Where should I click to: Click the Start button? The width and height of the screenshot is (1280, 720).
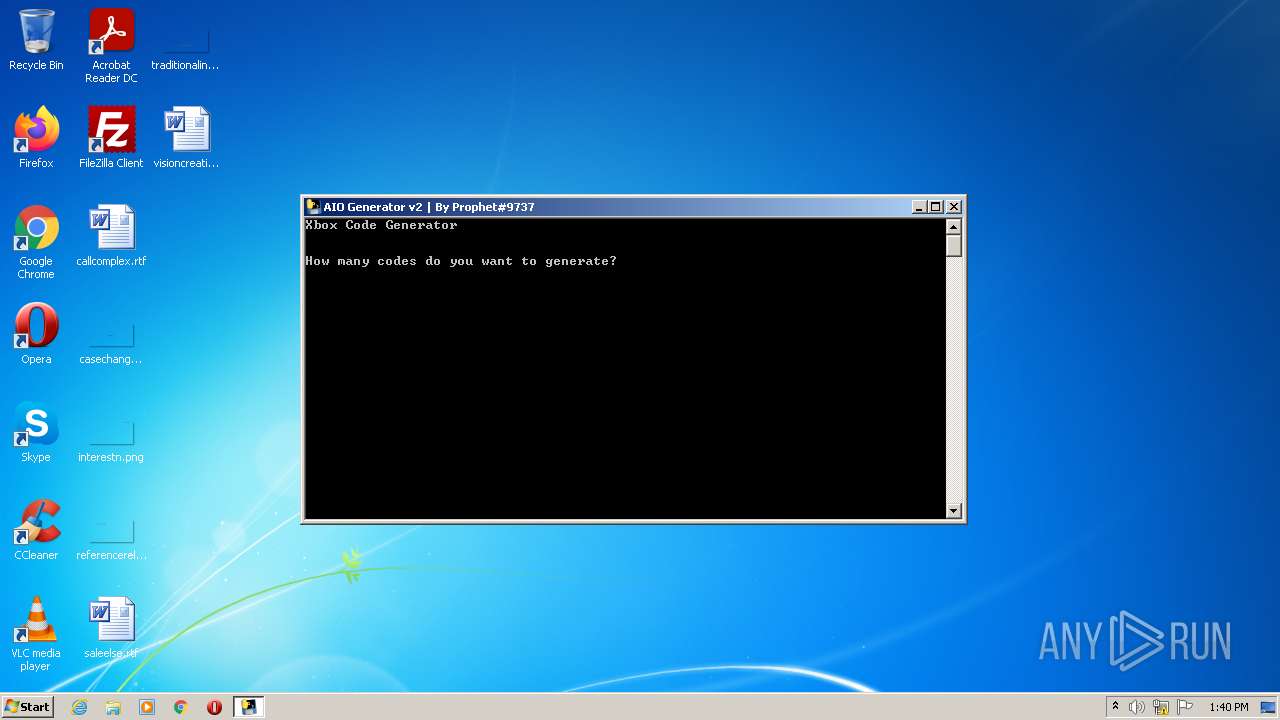pyautogui.click(x=27, y=707)
